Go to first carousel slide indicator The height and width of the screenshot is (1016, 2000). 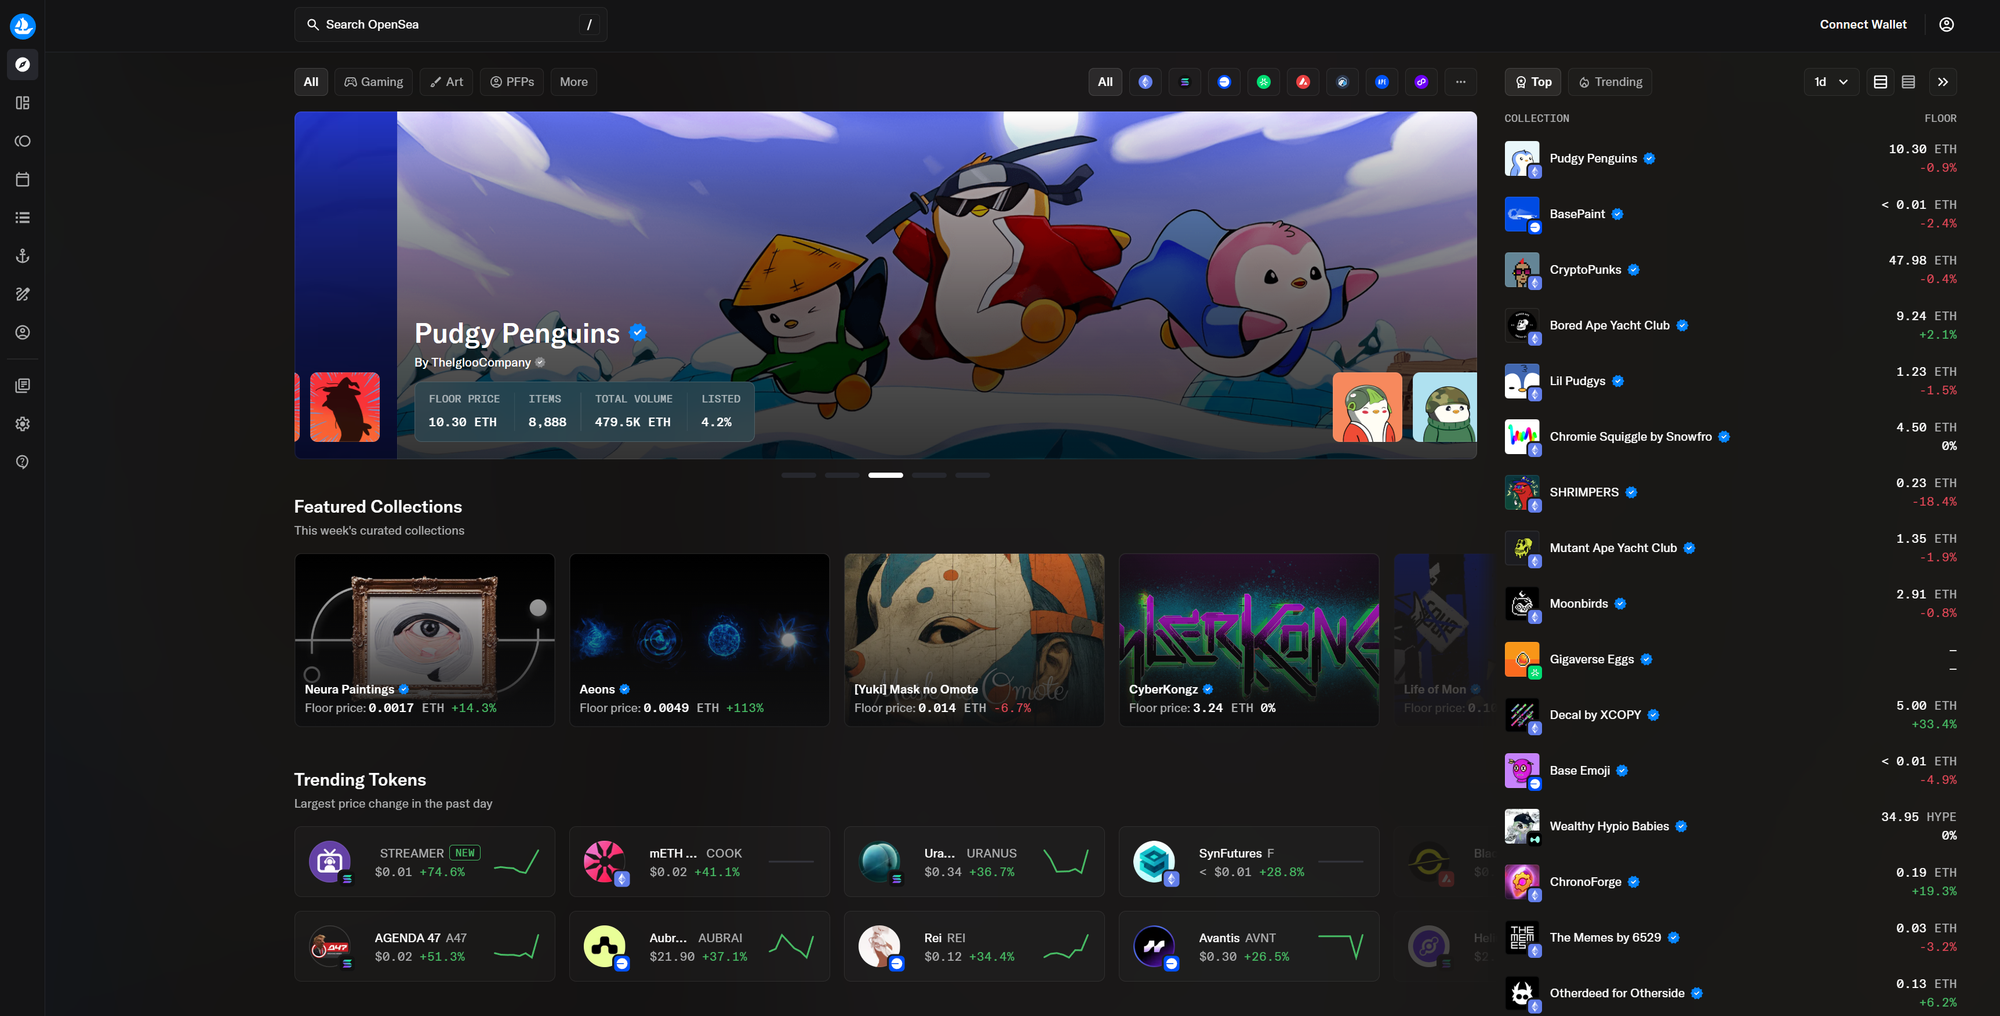(x=799, y=475)
